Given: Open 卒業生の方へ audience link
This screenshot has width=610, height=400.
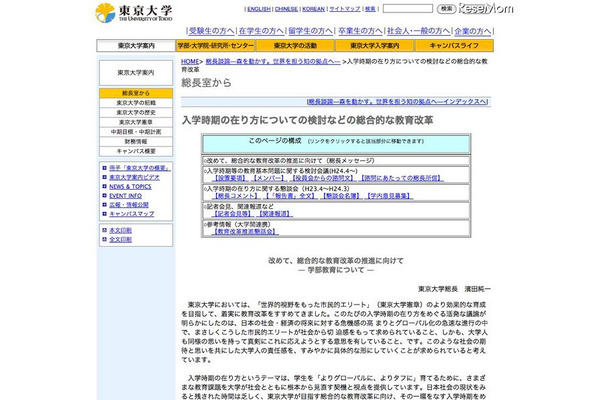Looking at the screenshot, I should pyautogui.click(x=361, y=31).
